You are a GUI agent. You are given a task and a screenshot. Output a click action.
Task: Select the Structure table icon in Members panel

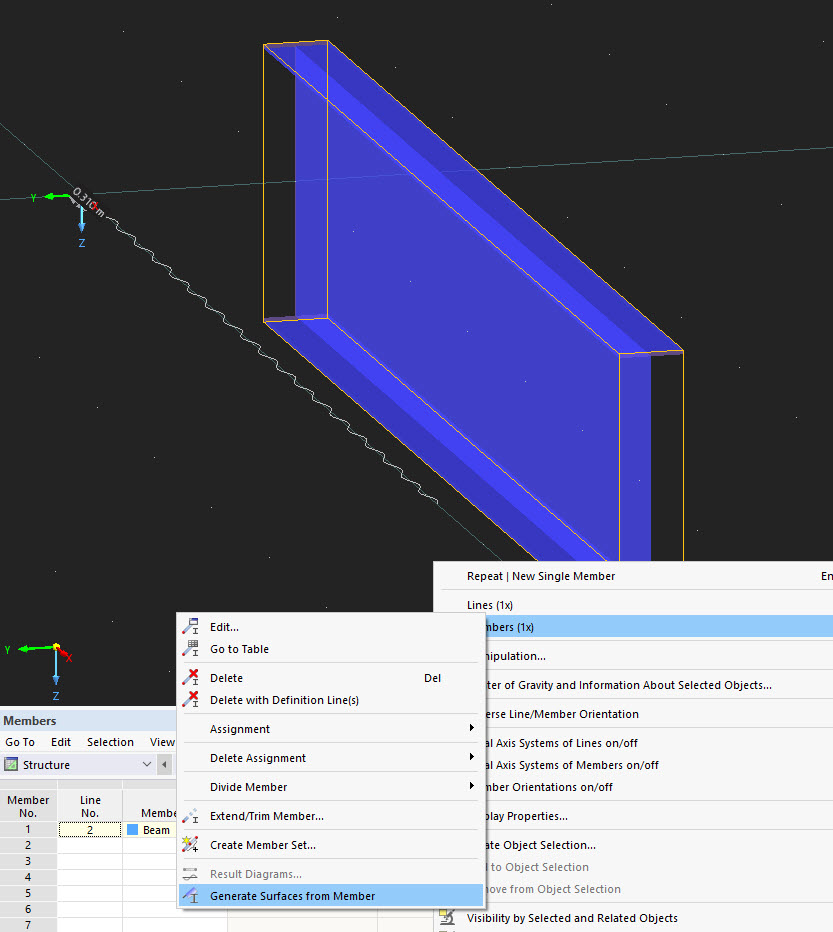tap(13, 763)
